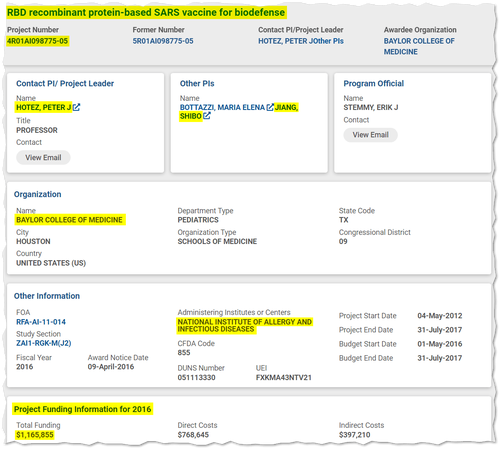The width and height of the screenshot is (500, 449).
Task: Follow the HOTEZ, PETER J header link
Action: [285, 41]
